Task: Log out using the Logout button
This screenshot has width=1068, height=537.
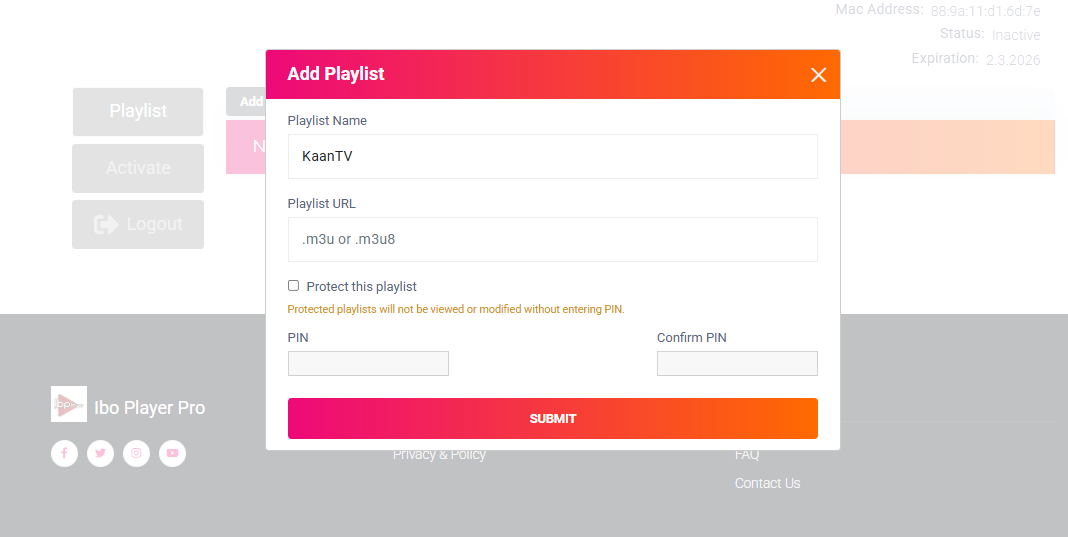Action: (138, 224)
